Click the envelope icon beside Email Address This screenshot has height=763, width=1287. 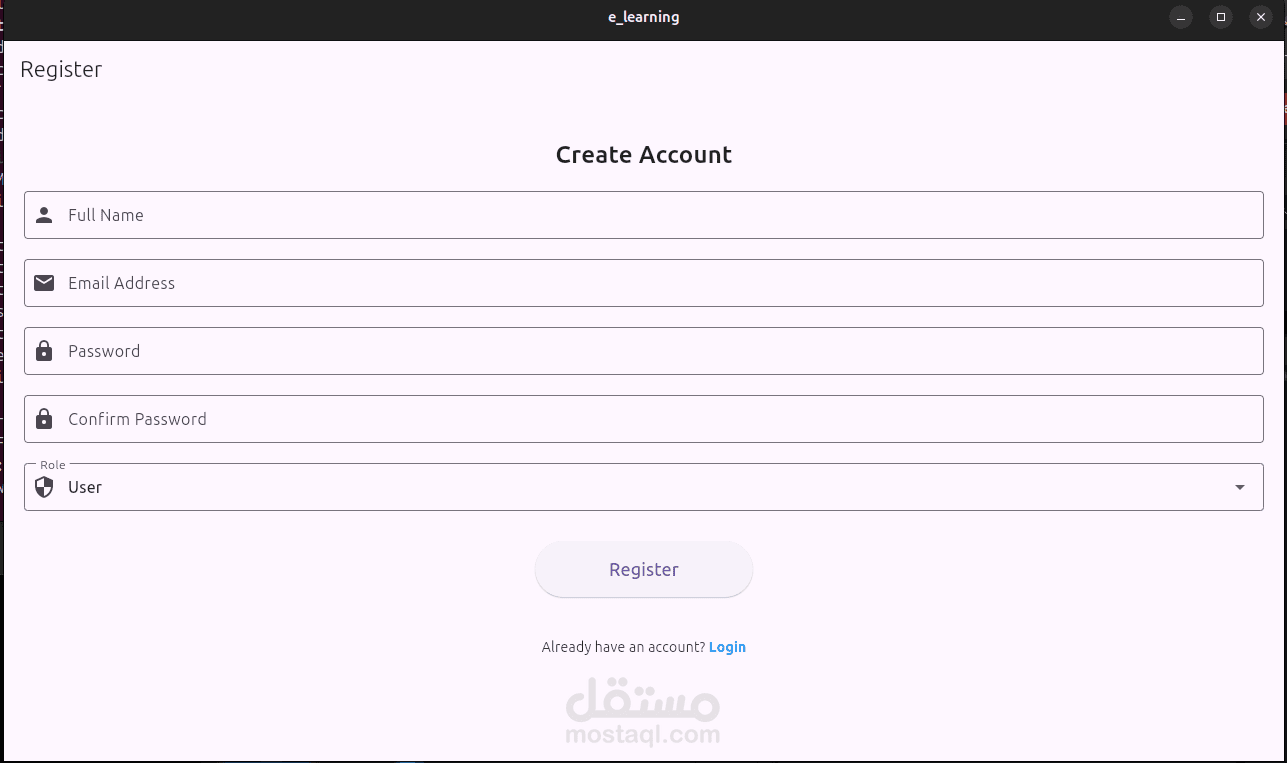click(x=44, y=282)
